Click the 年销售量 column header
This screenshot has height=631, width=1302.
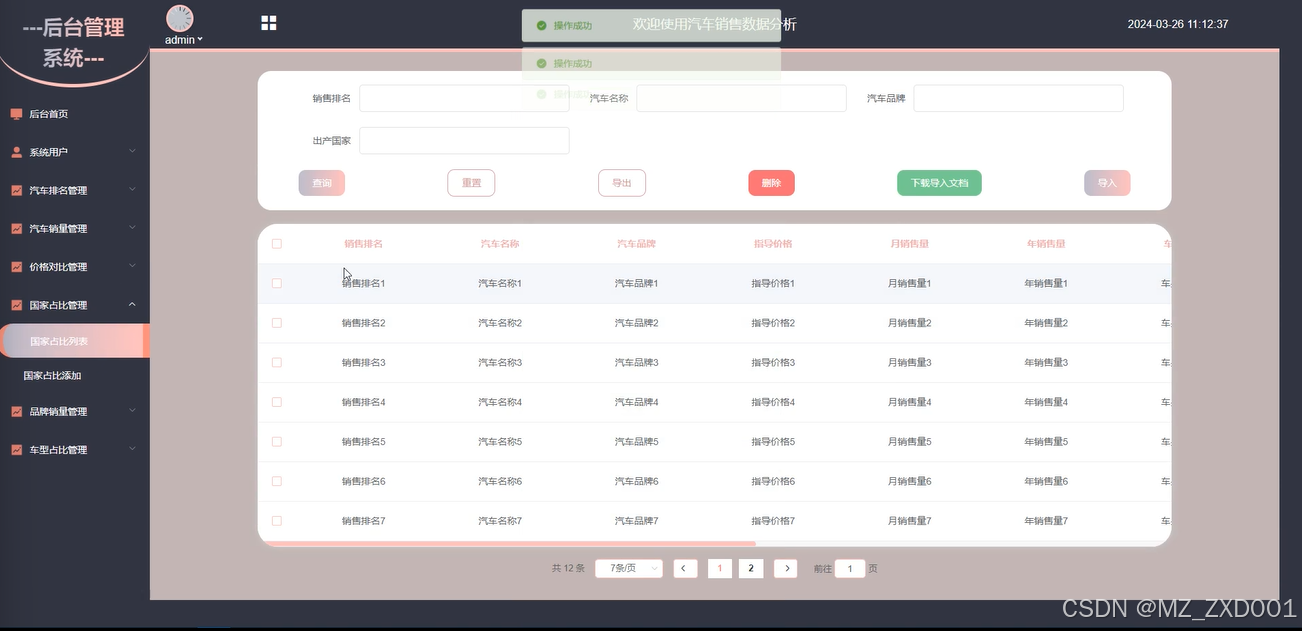click(1046, 244)
